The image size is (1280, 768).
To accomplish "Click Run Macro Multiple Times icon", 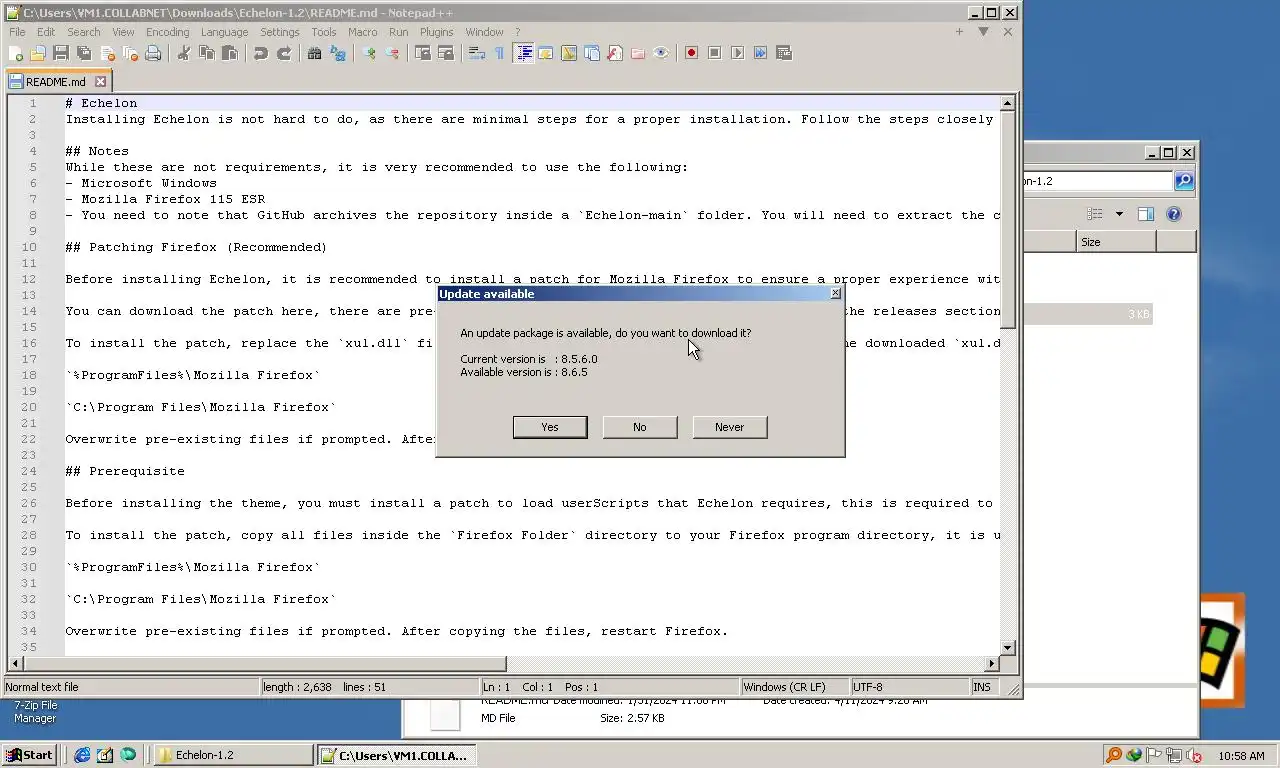I will (760, 53).
